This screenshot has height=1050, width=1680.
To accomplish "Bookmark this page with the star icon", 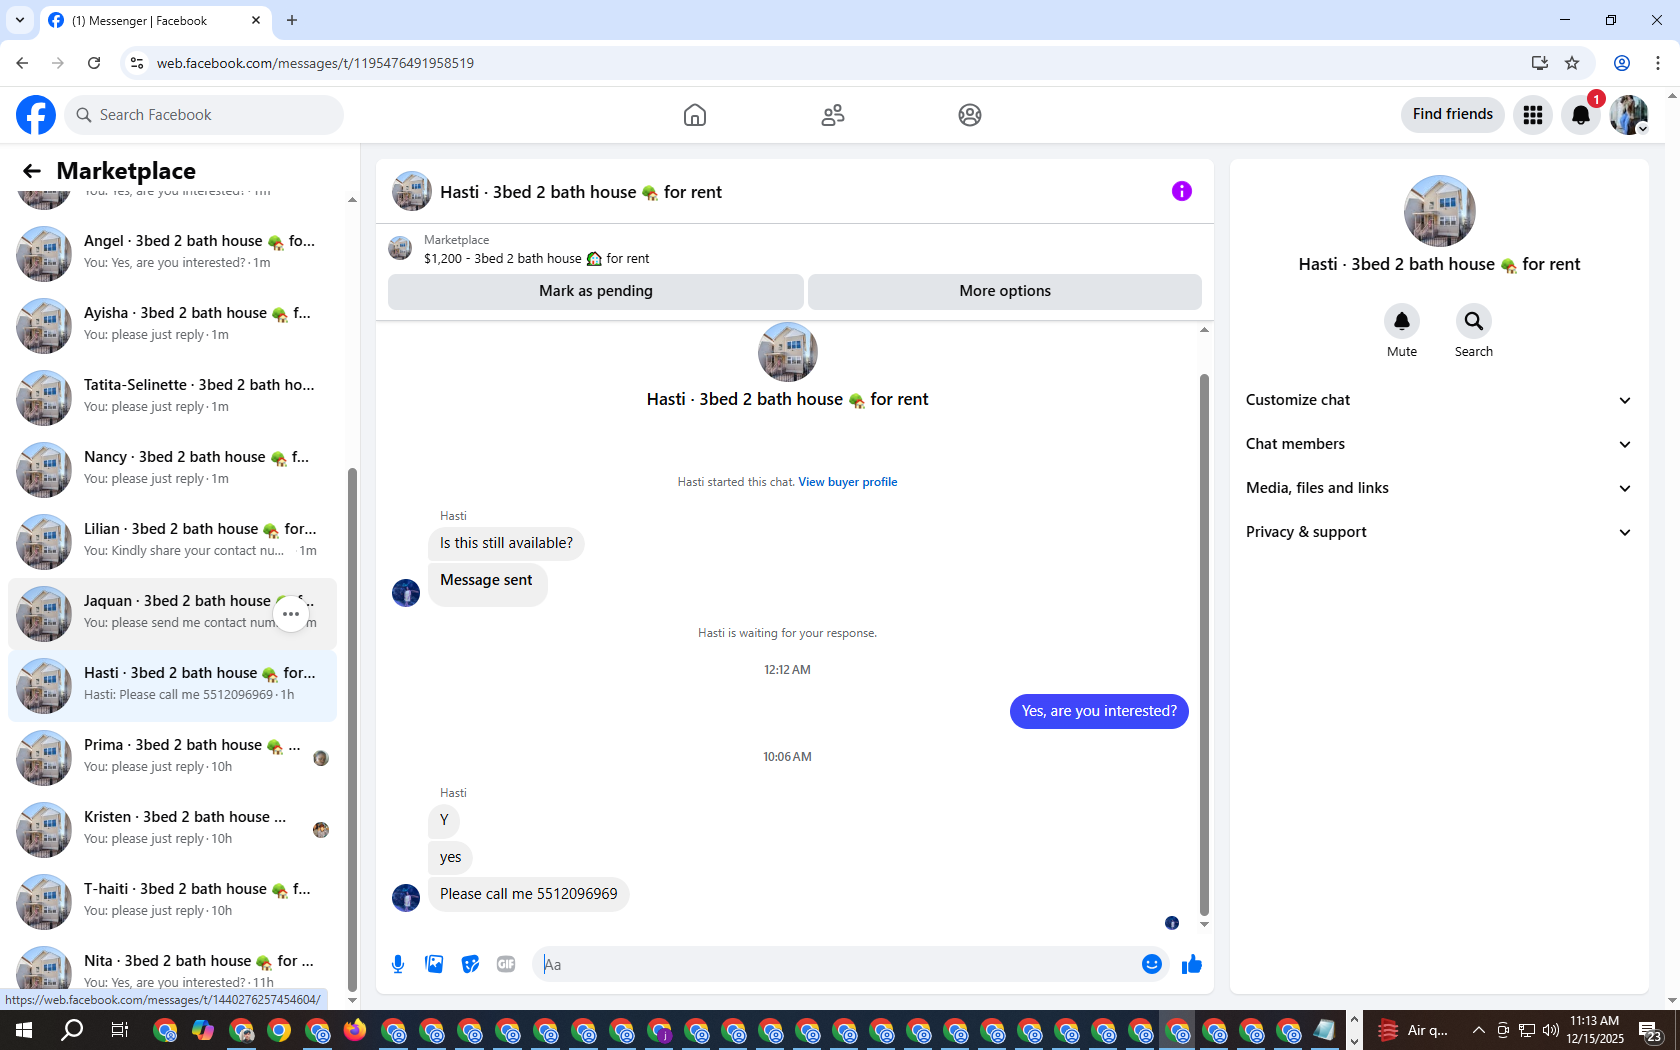I will [x=1572, y=63].
